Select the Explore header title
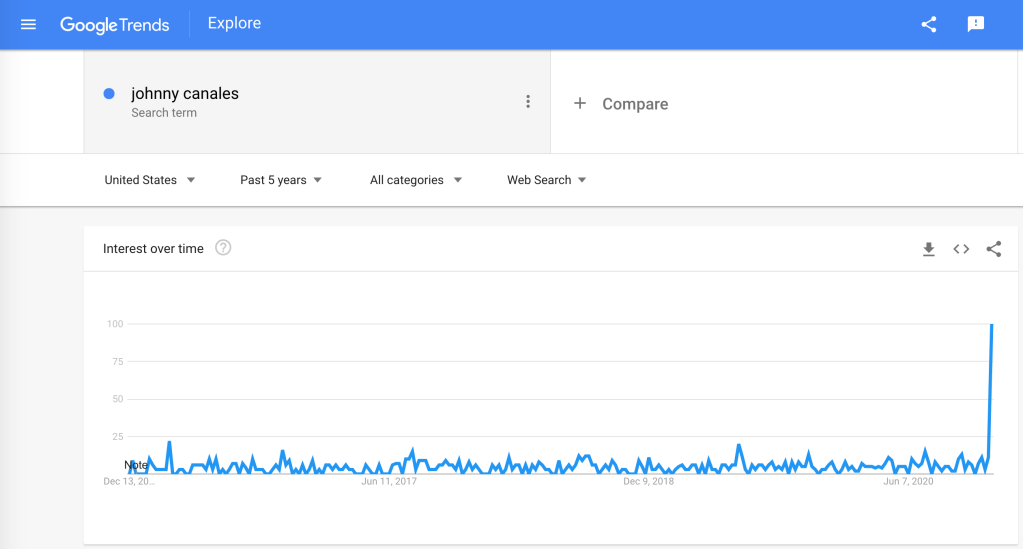Screen dimensions: 1023x549 234,24
